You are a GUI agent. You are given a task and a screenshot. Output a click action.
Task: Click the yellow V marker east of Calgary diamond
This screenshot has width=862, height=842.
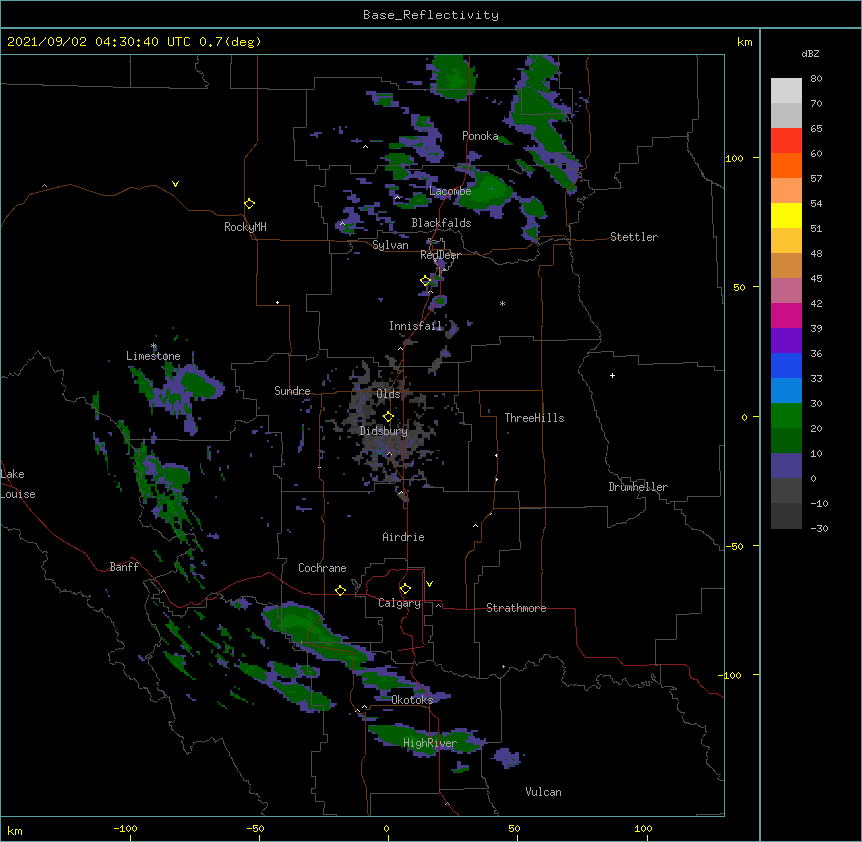429,584
